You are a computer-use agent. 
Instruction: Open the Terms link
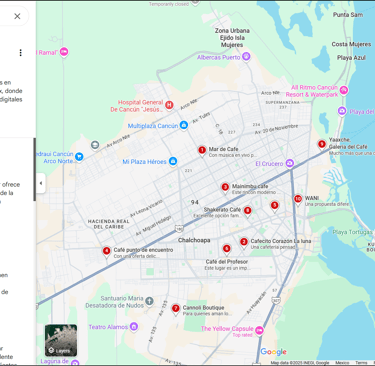point(361,363)
